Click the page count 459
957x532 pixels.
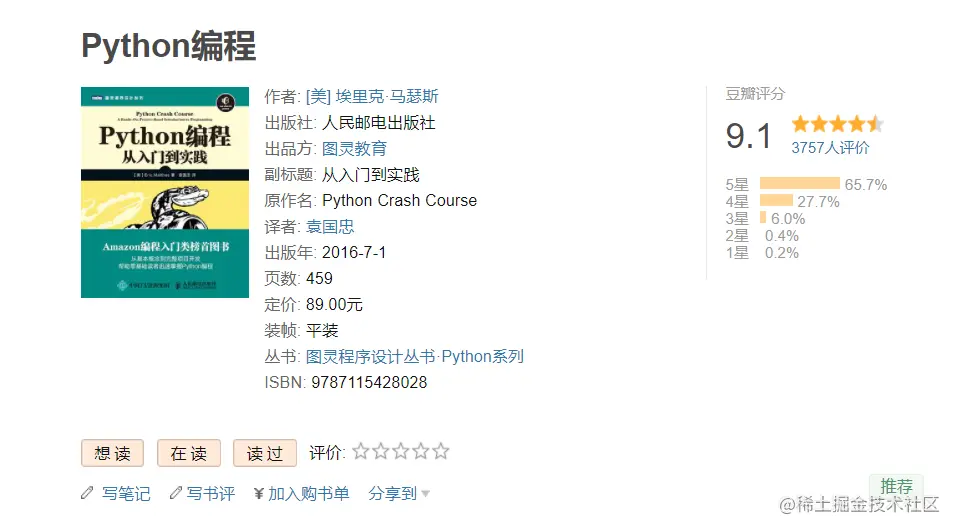[319, 279]
